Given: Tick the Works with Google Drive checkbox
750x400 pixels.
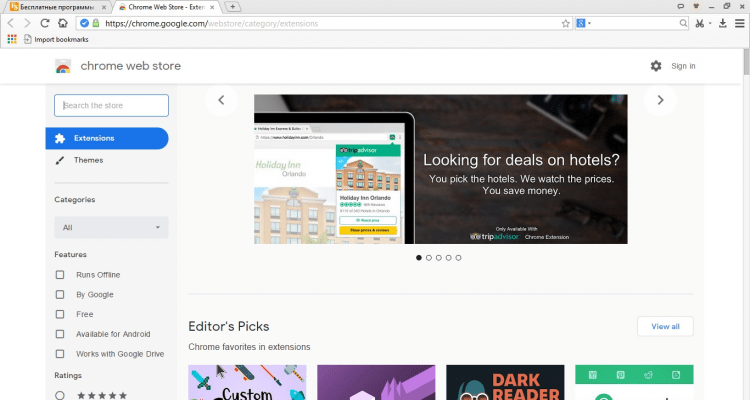Looking at the screenshot, I should tap(60, 354).
